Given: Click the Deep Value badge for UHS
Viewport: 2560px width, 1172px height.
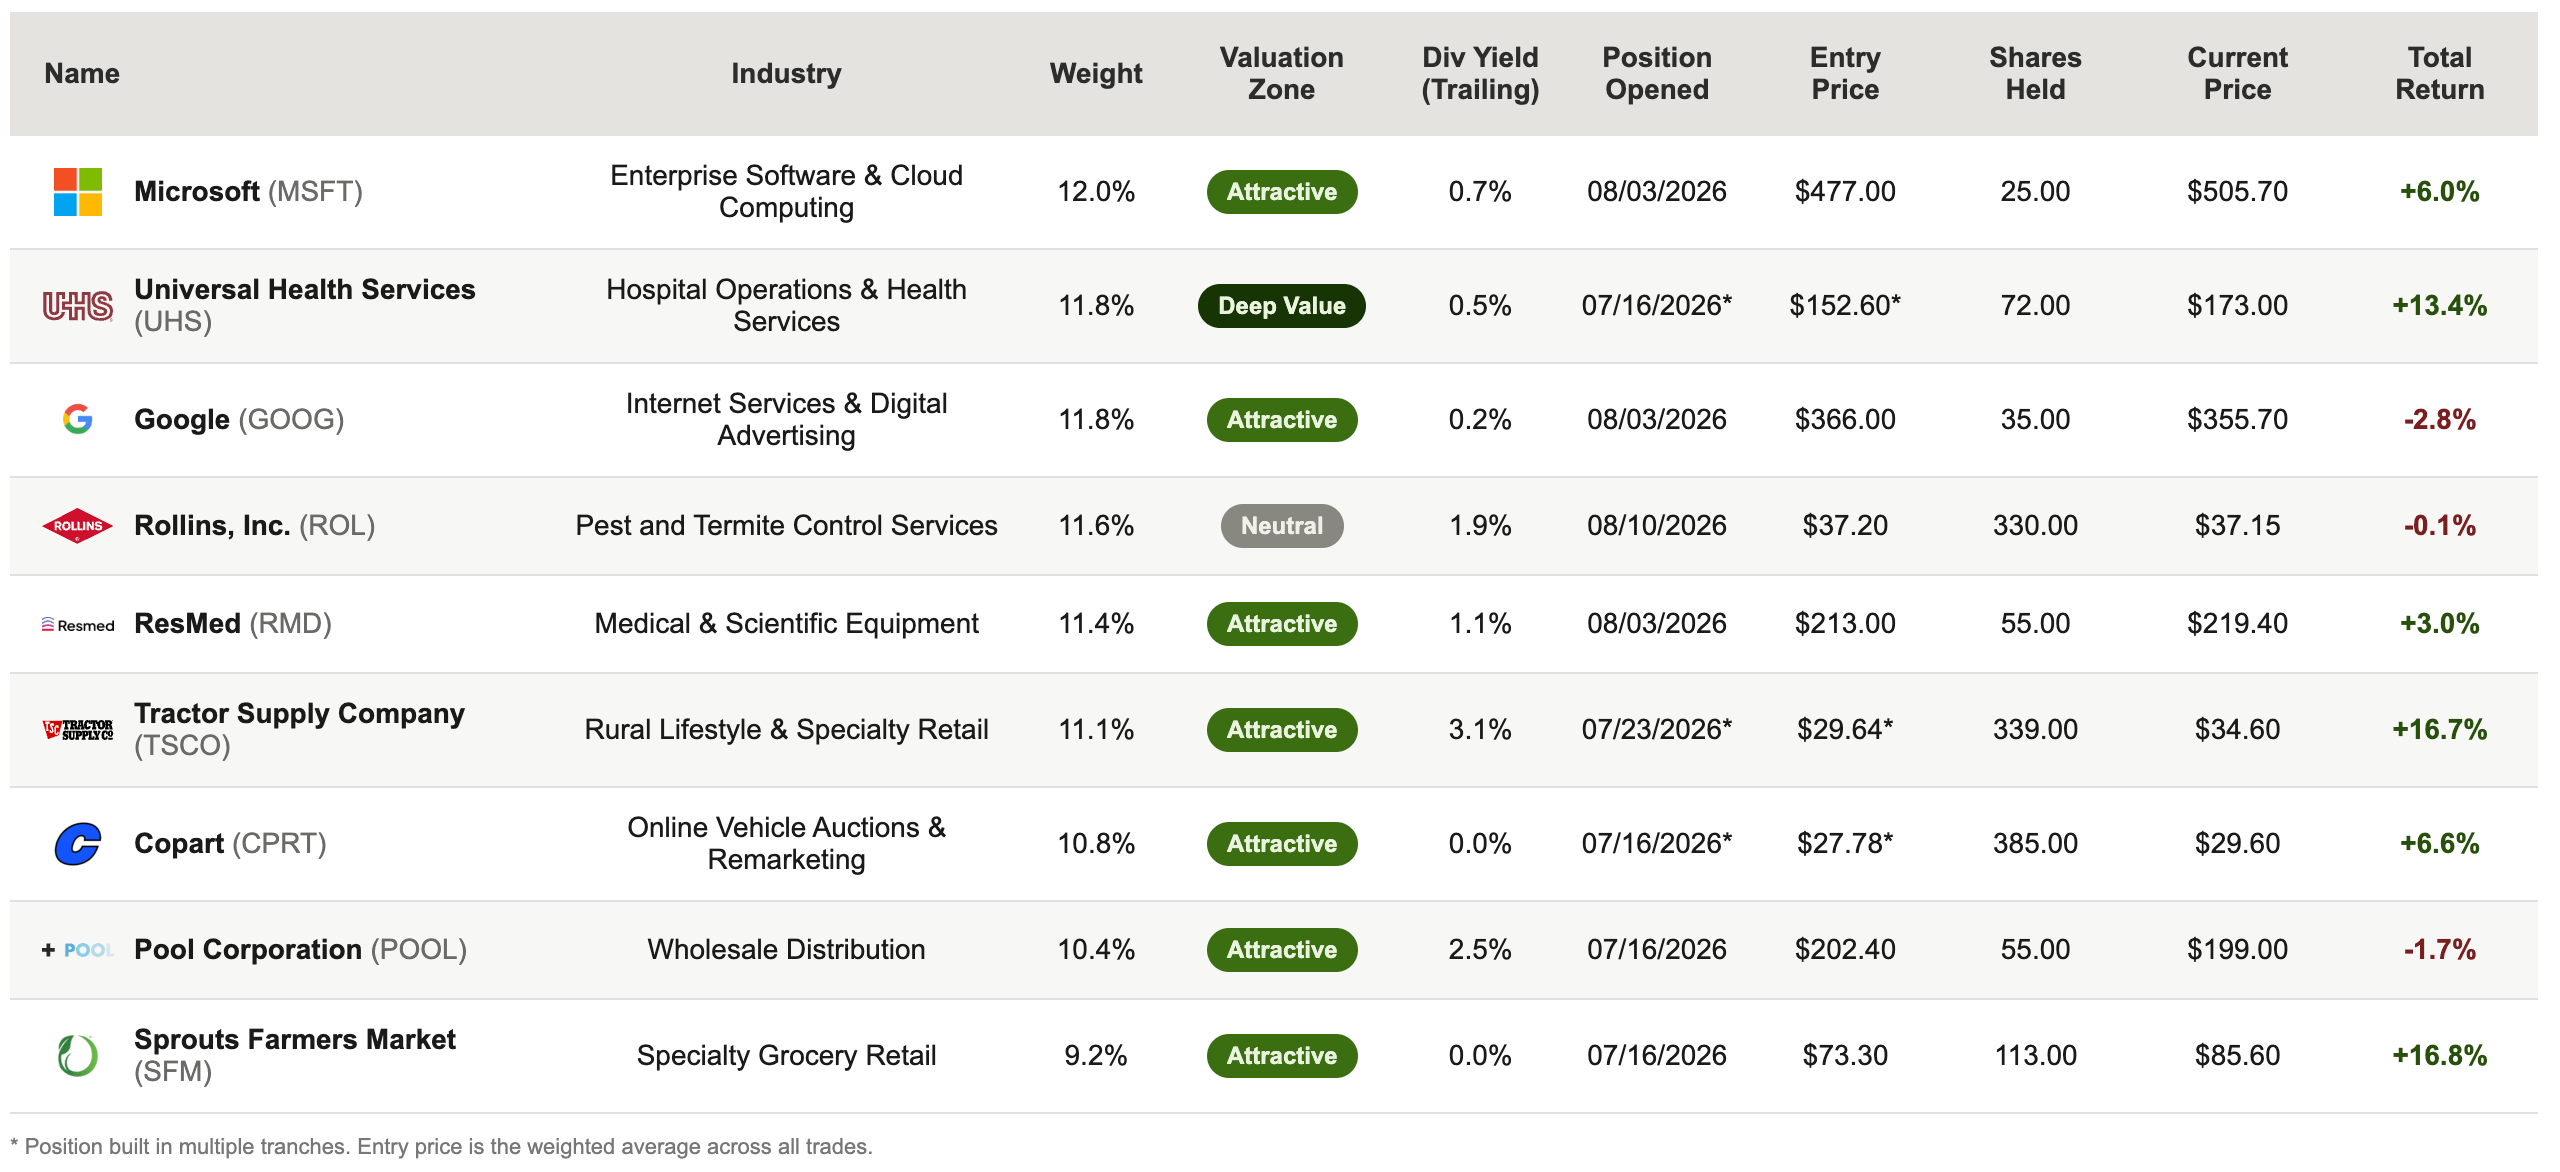Looking at the screenshot, I should coord(1282,306).
